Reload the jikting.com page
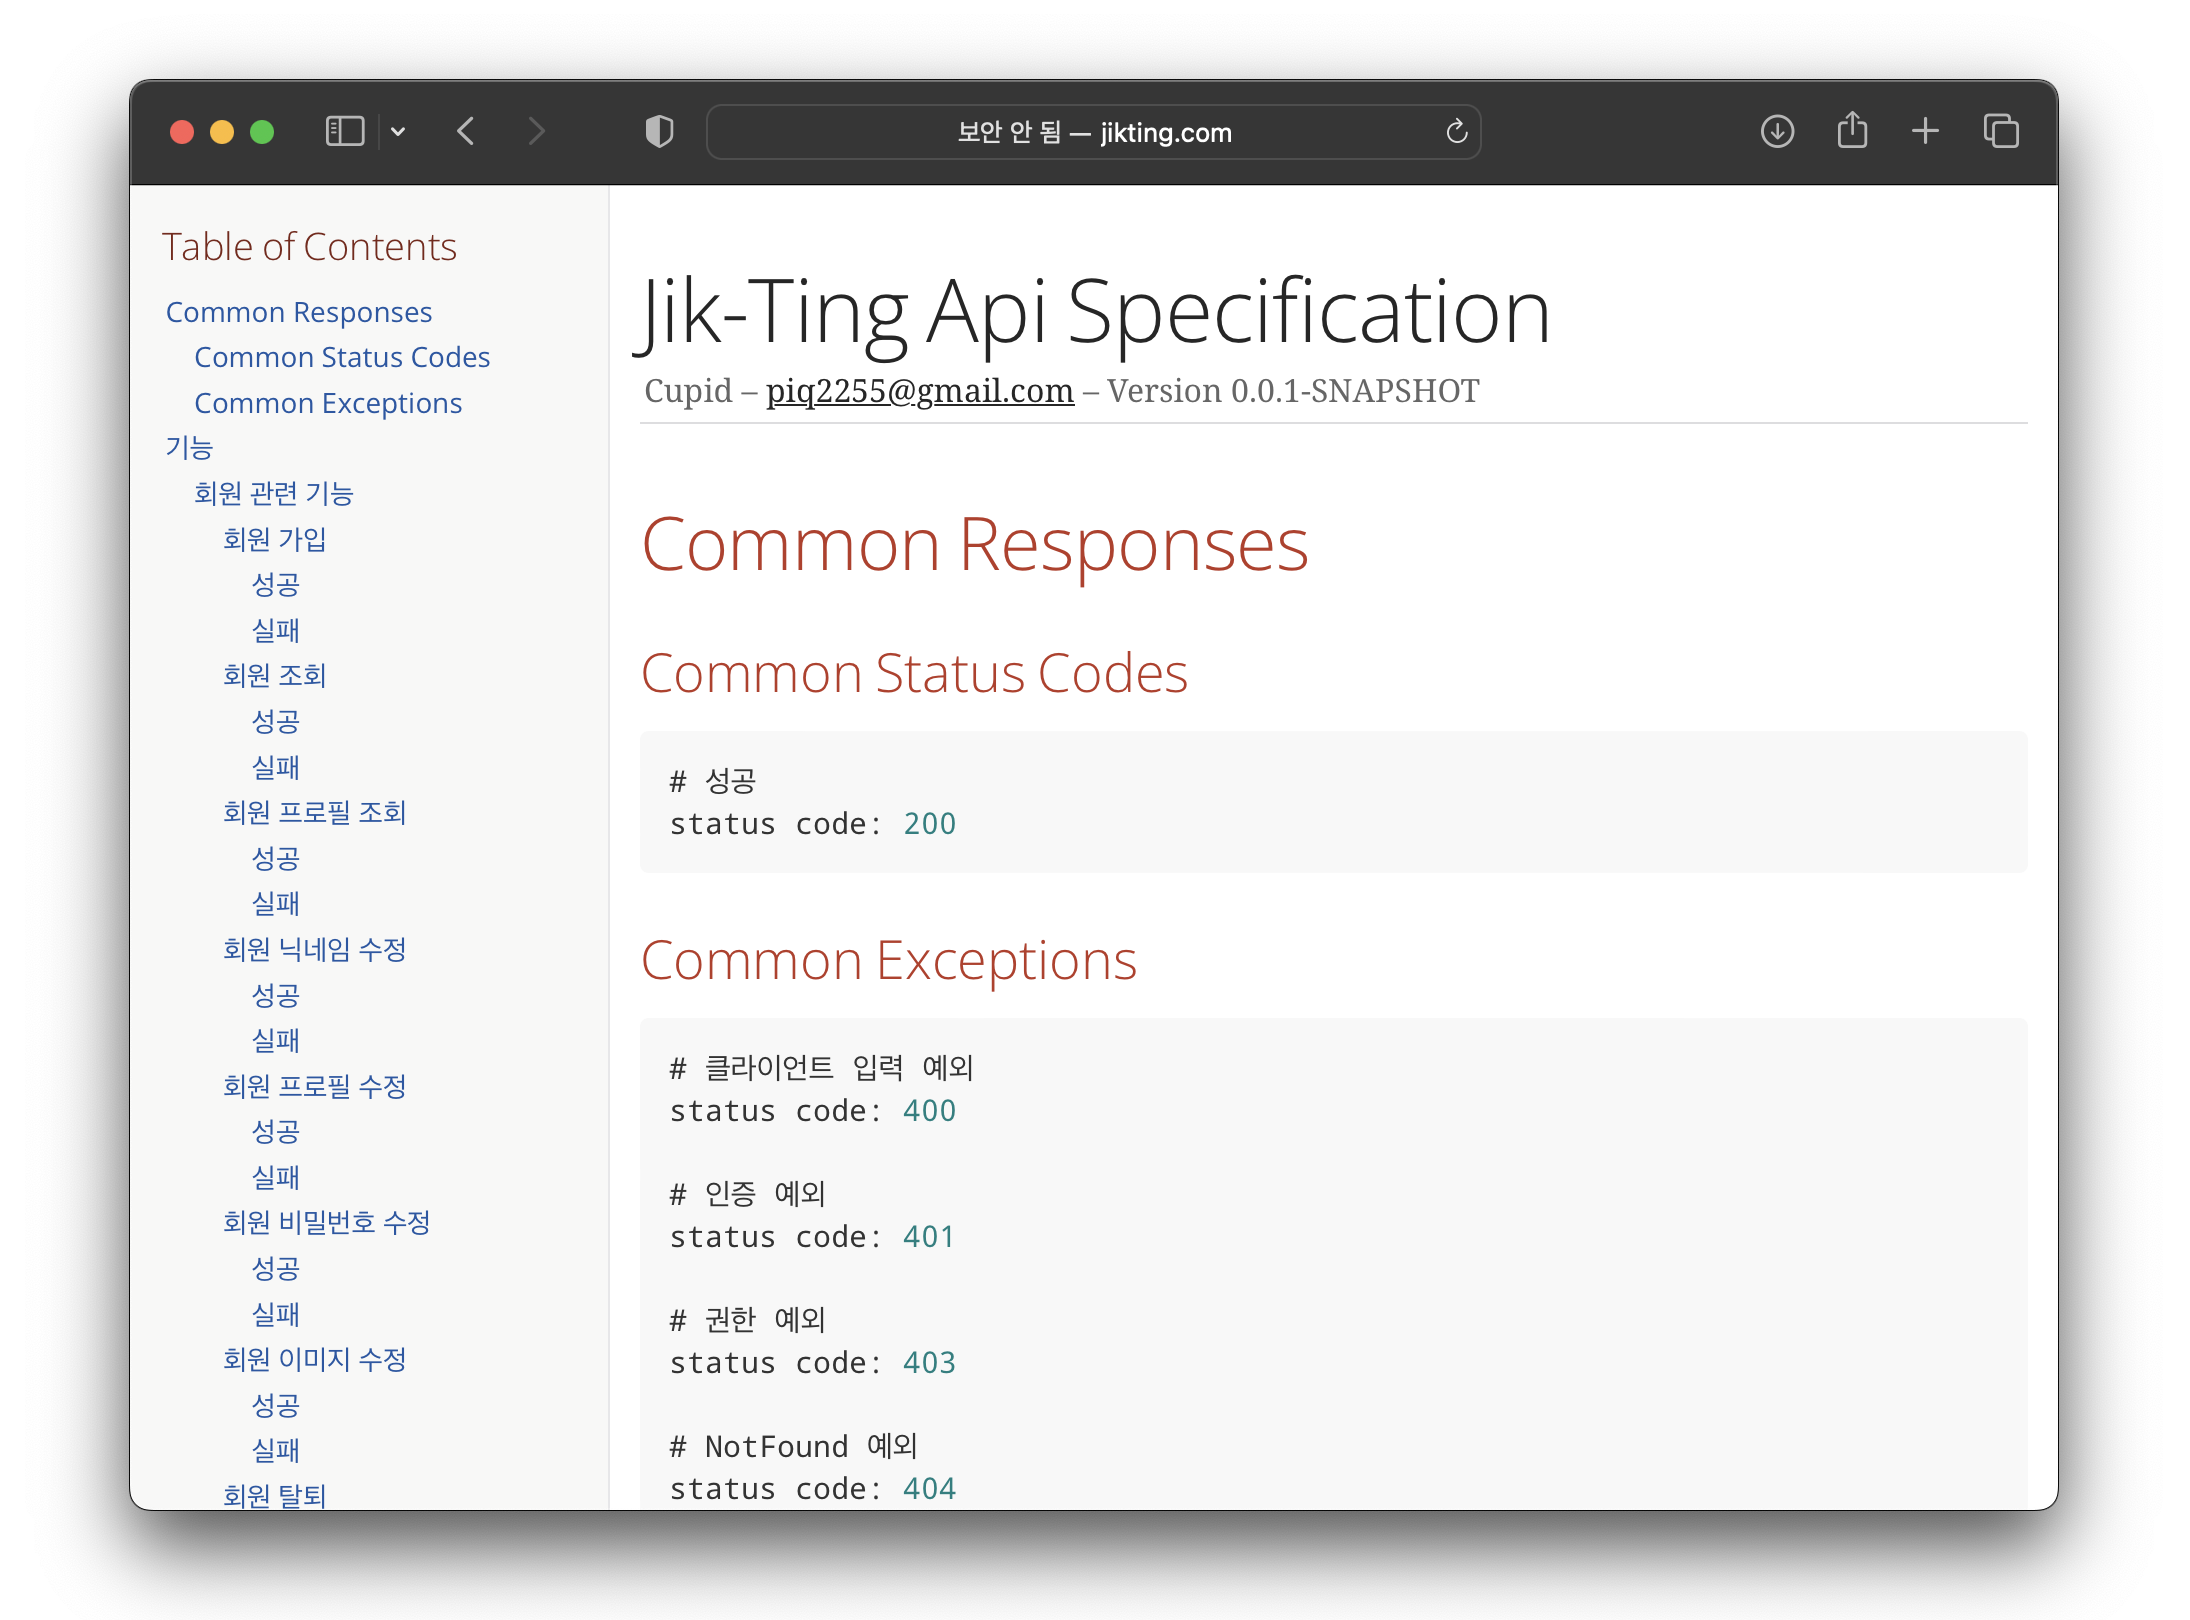Image resolution: width=2190 pixels, height=1620 pixels. pos(1456,131)
